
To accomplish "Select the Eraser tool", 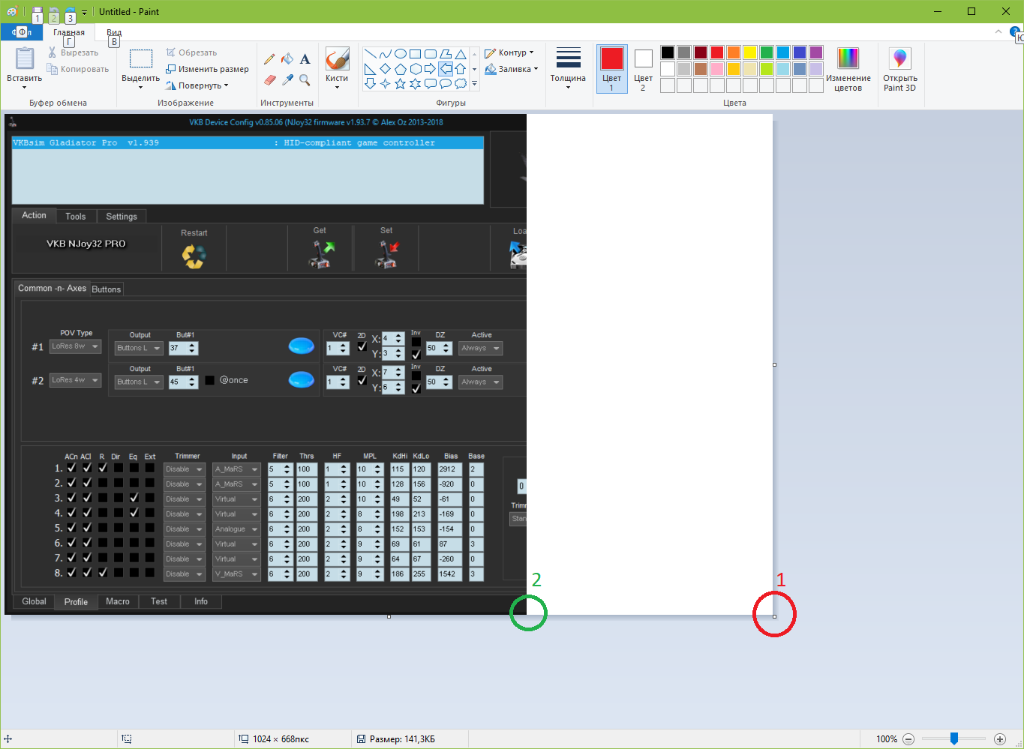I will (269, 79).
